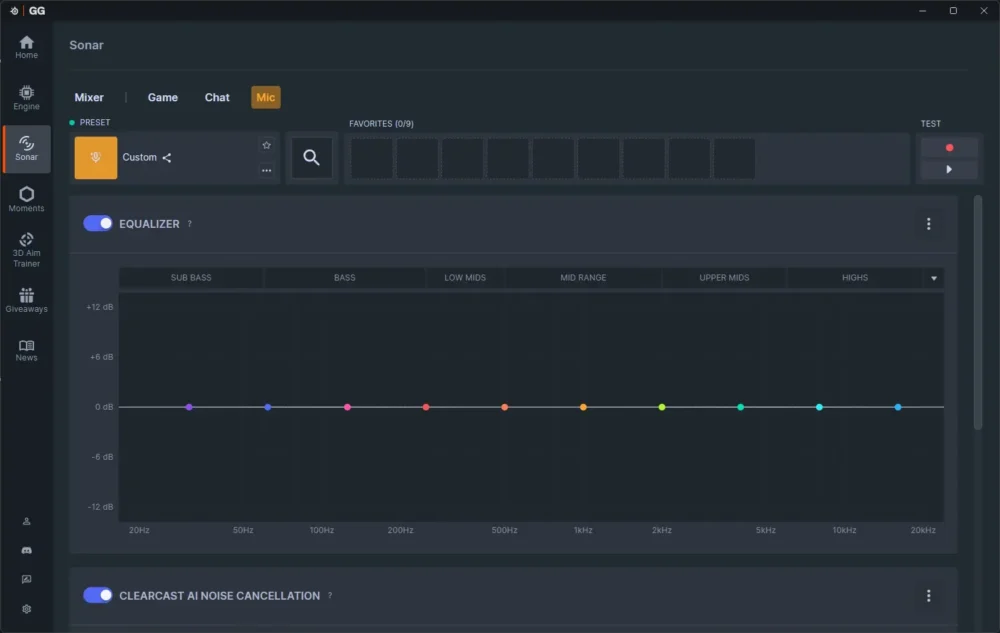Viewport: 1000px width, 633px height.
Task: Click the first empty favorites slot
Action: coord(372,158)
